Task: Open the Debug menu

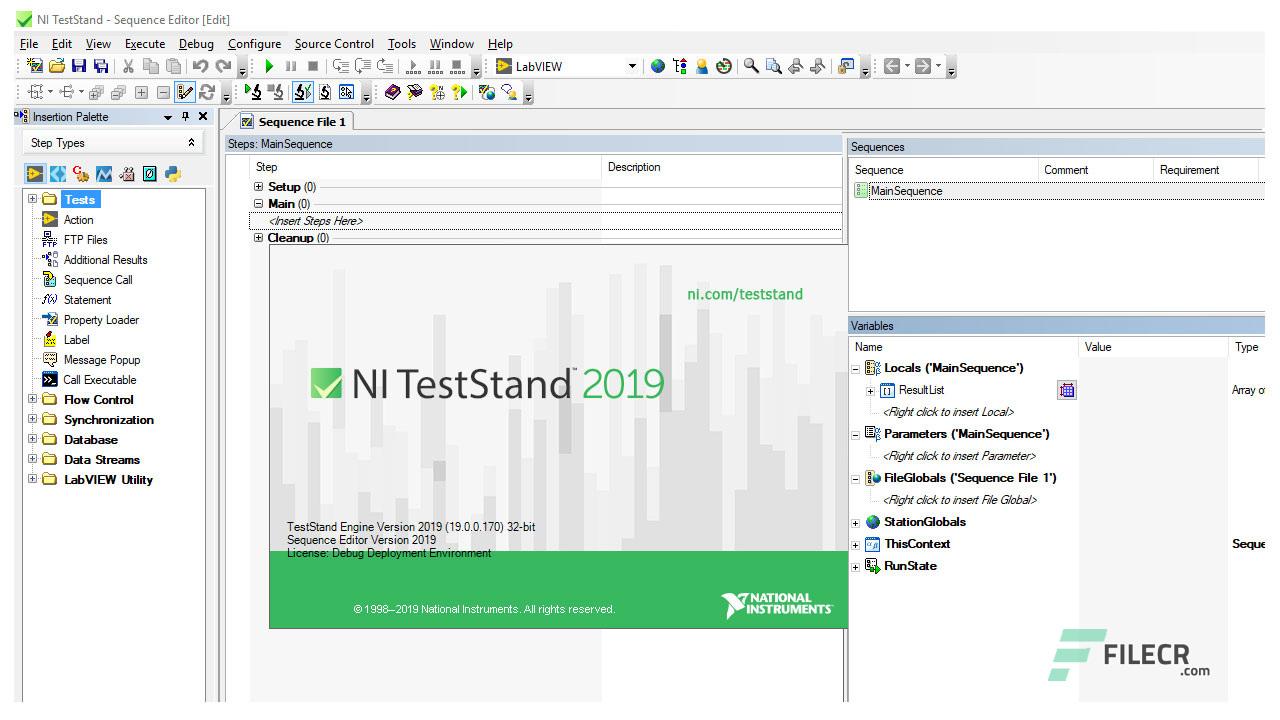Action: (x=196, y=44)
